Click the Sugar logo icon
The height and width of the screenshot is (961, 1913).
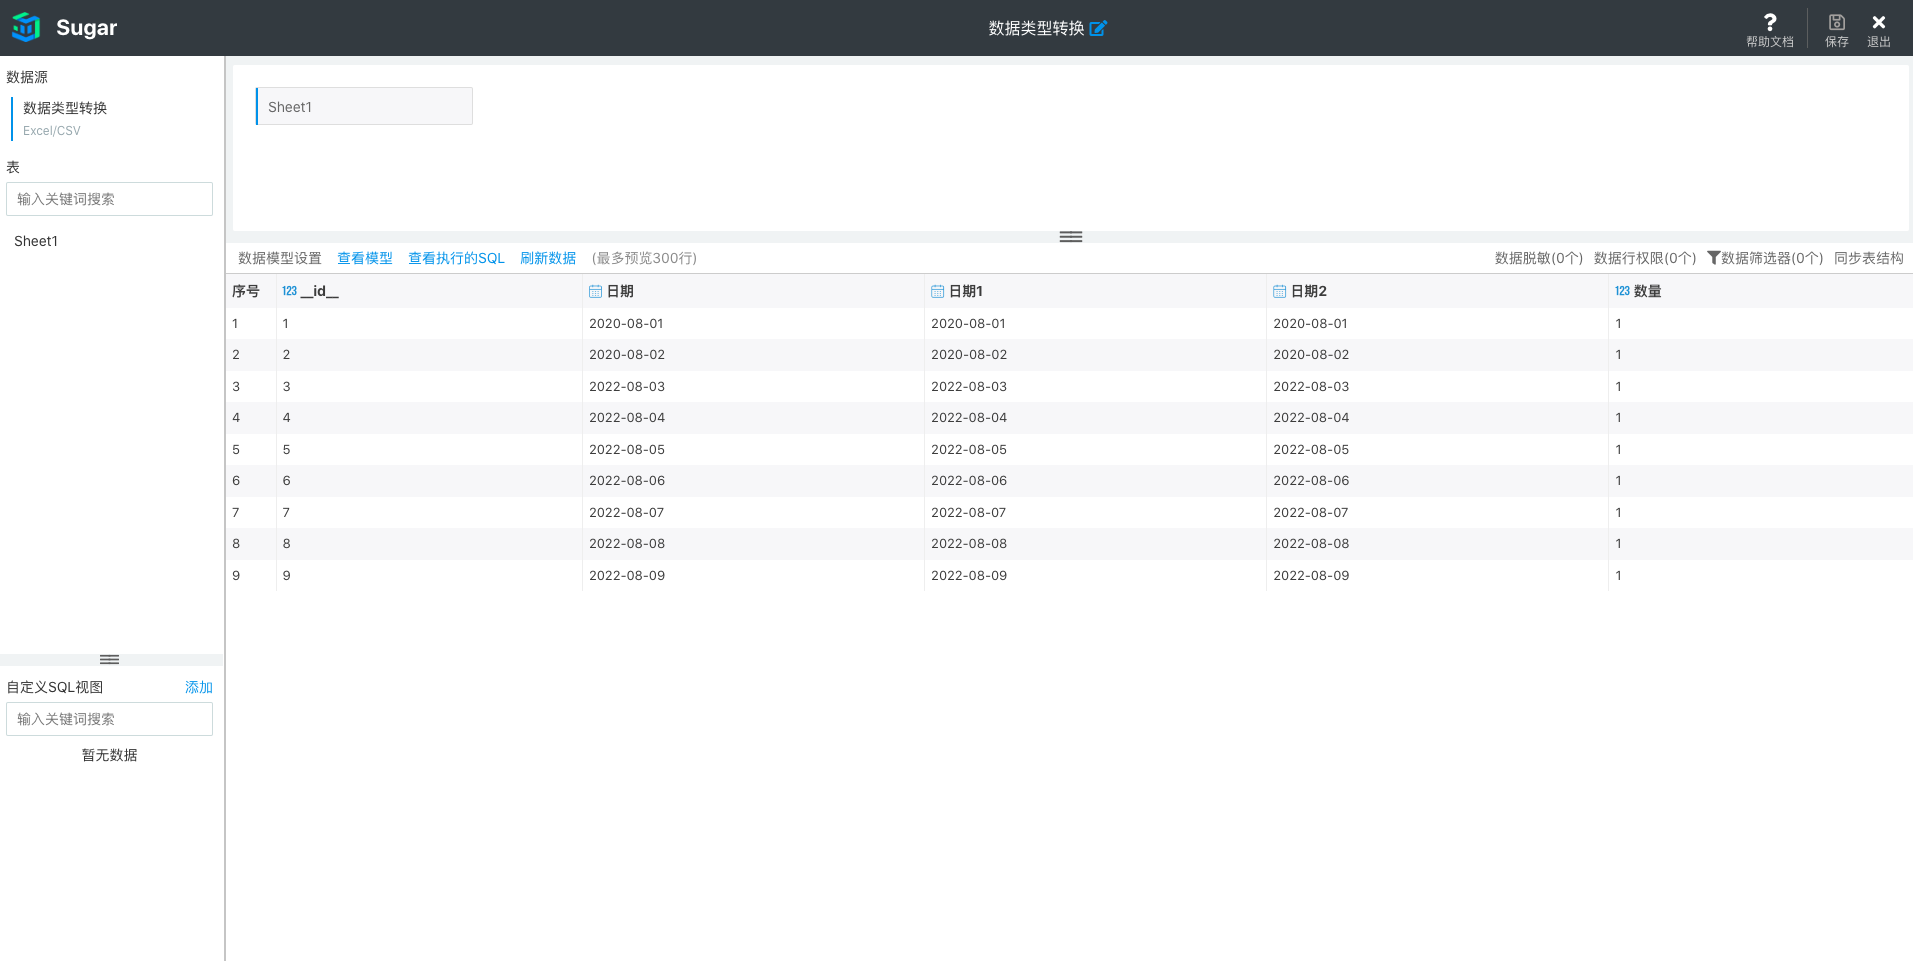(x=26, y=27)
